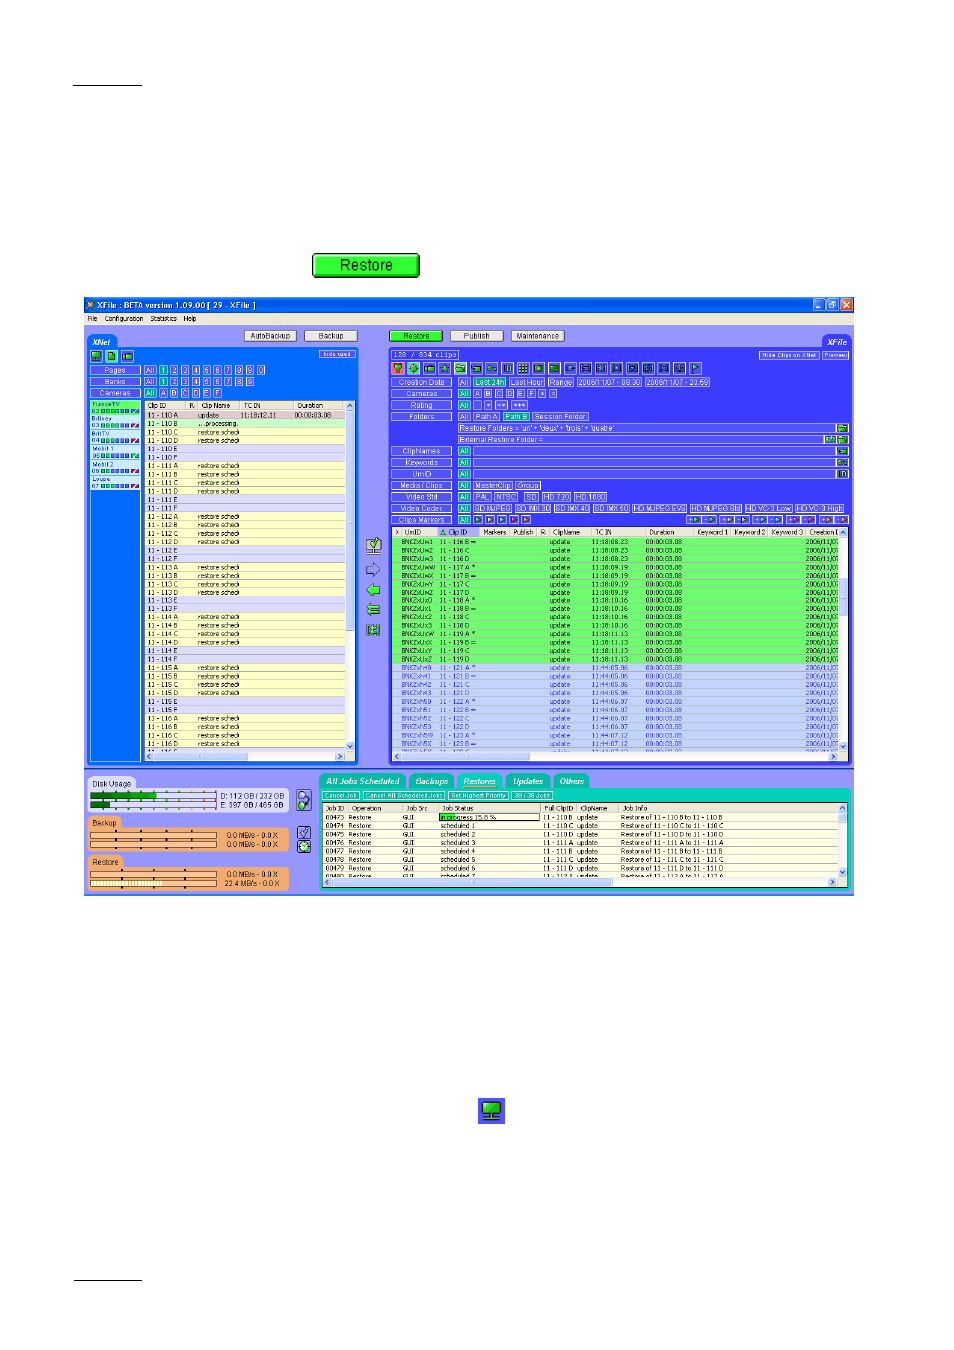Click the Maintenance button
Image resolution: width=954 pixels, height=1350 pixels.
click(x=538, y=336)
